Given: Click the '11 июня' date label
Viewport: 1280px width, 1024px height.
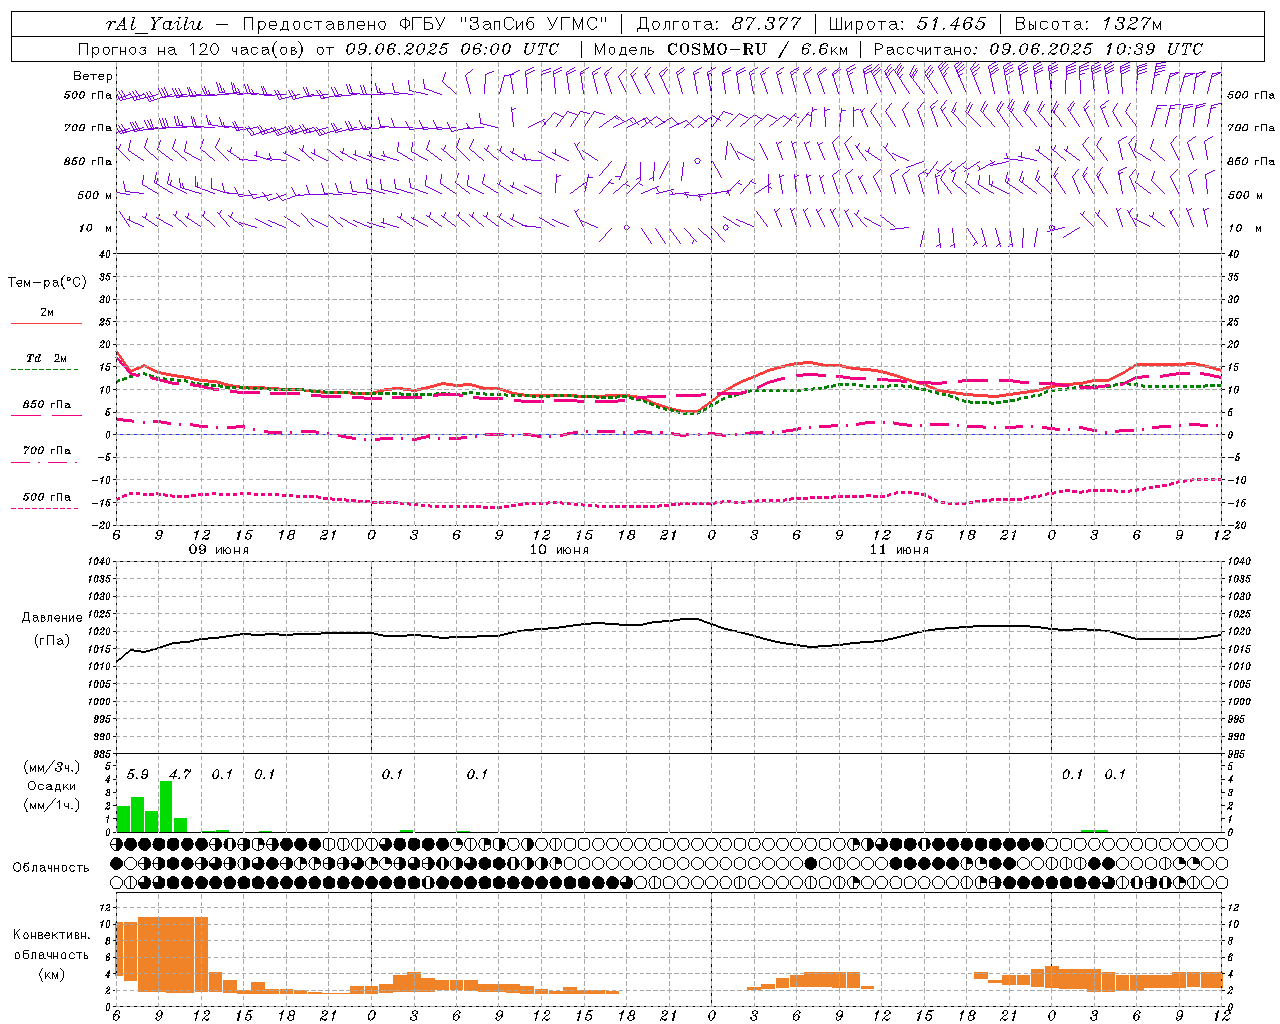Looking at the screenshot, I should [899, 550].
